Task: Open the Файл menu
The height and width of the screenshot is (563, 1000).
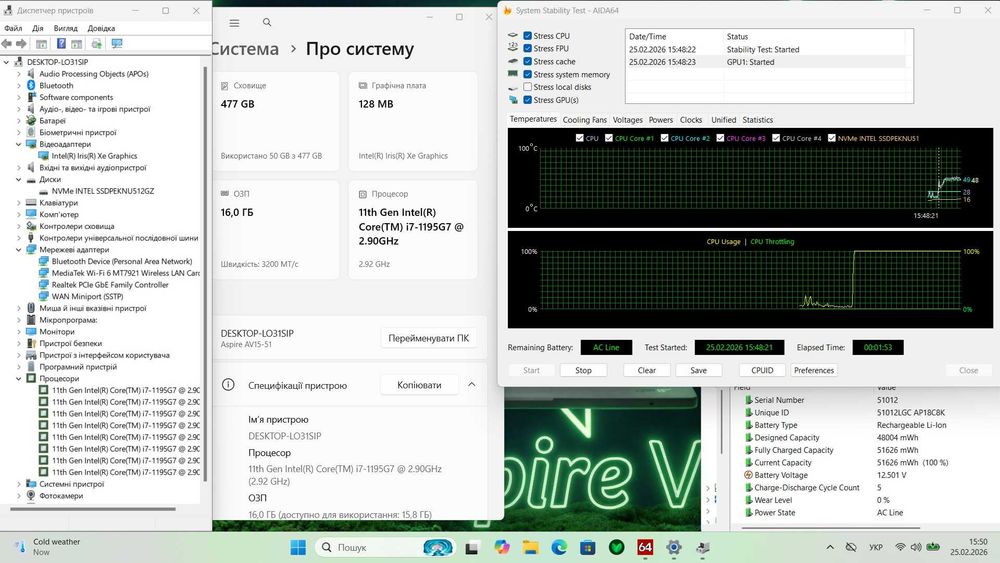Action: [x=13, y=28]
